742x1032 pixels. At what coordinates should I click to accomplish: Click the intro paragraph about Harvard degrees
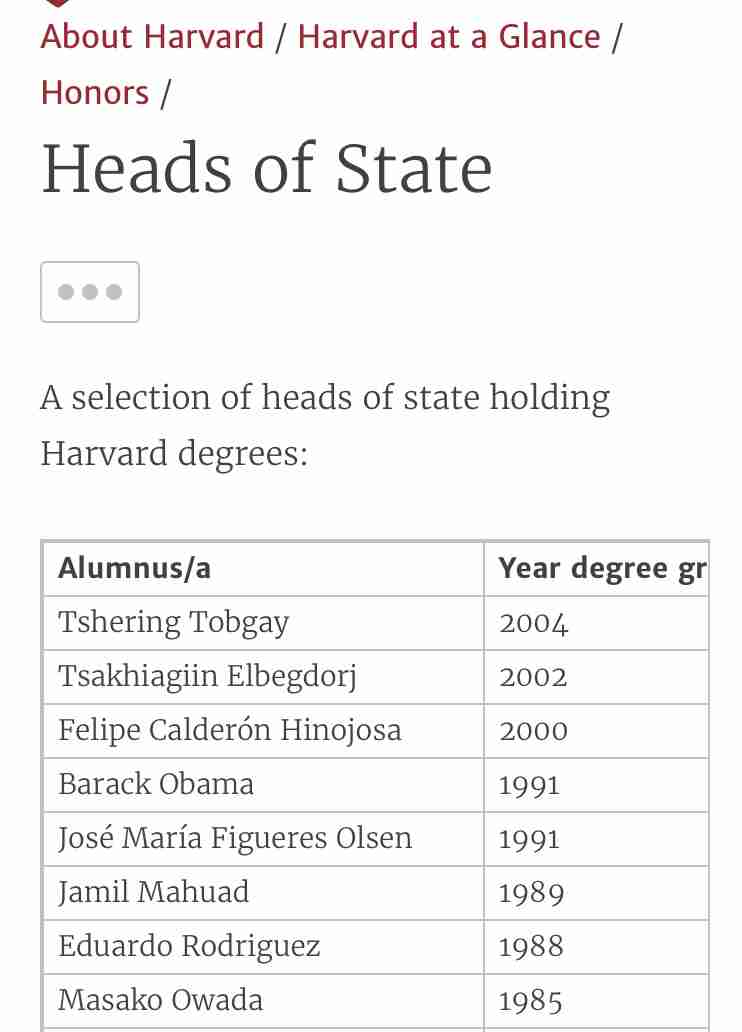325,426
